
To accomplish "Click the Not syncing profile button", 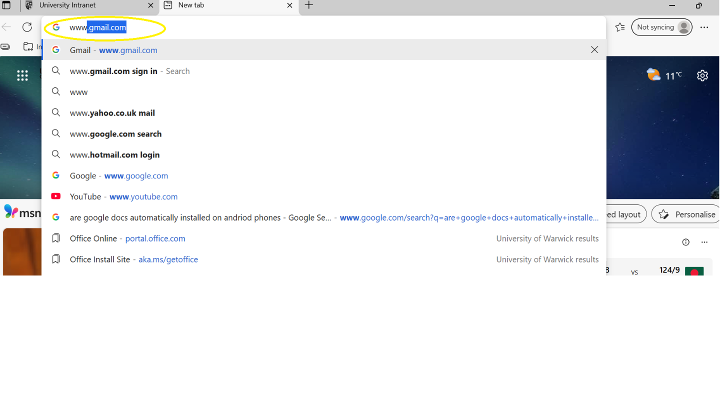I will coord(662,28).
